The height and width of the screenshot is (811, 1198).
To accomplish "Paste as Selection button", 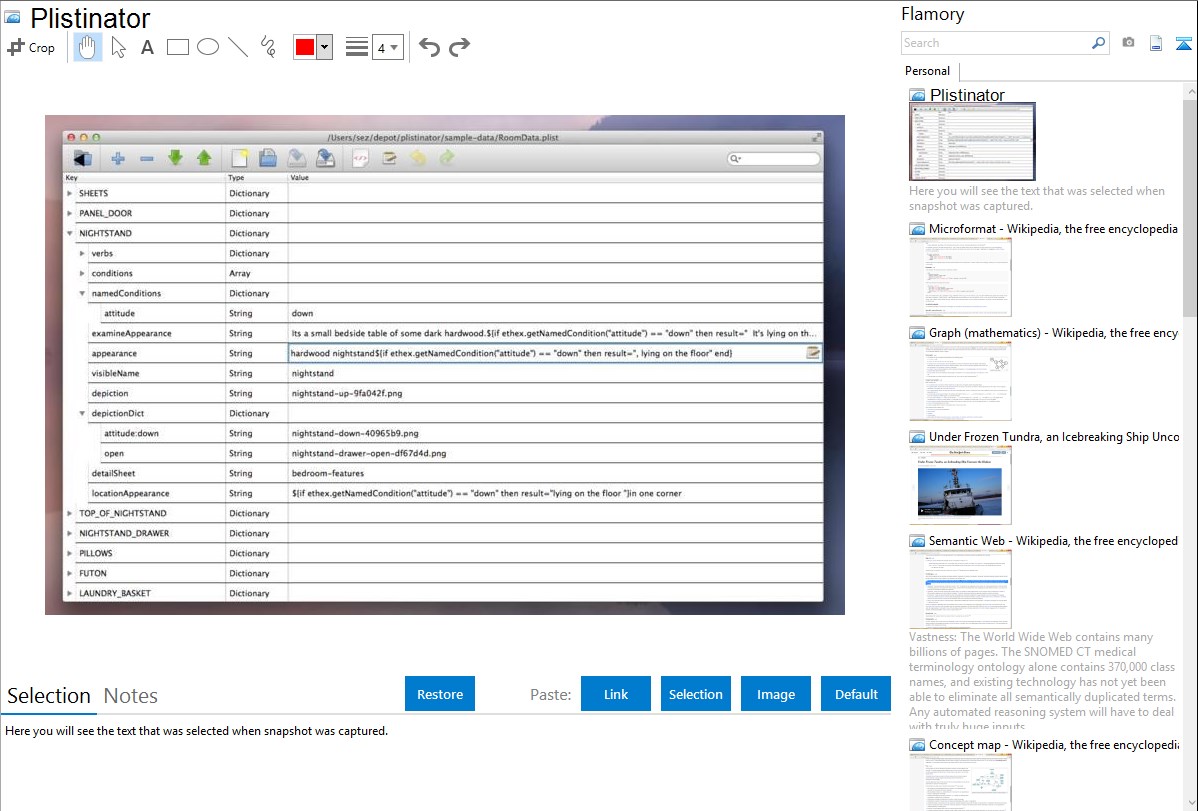I will point(695,694).
